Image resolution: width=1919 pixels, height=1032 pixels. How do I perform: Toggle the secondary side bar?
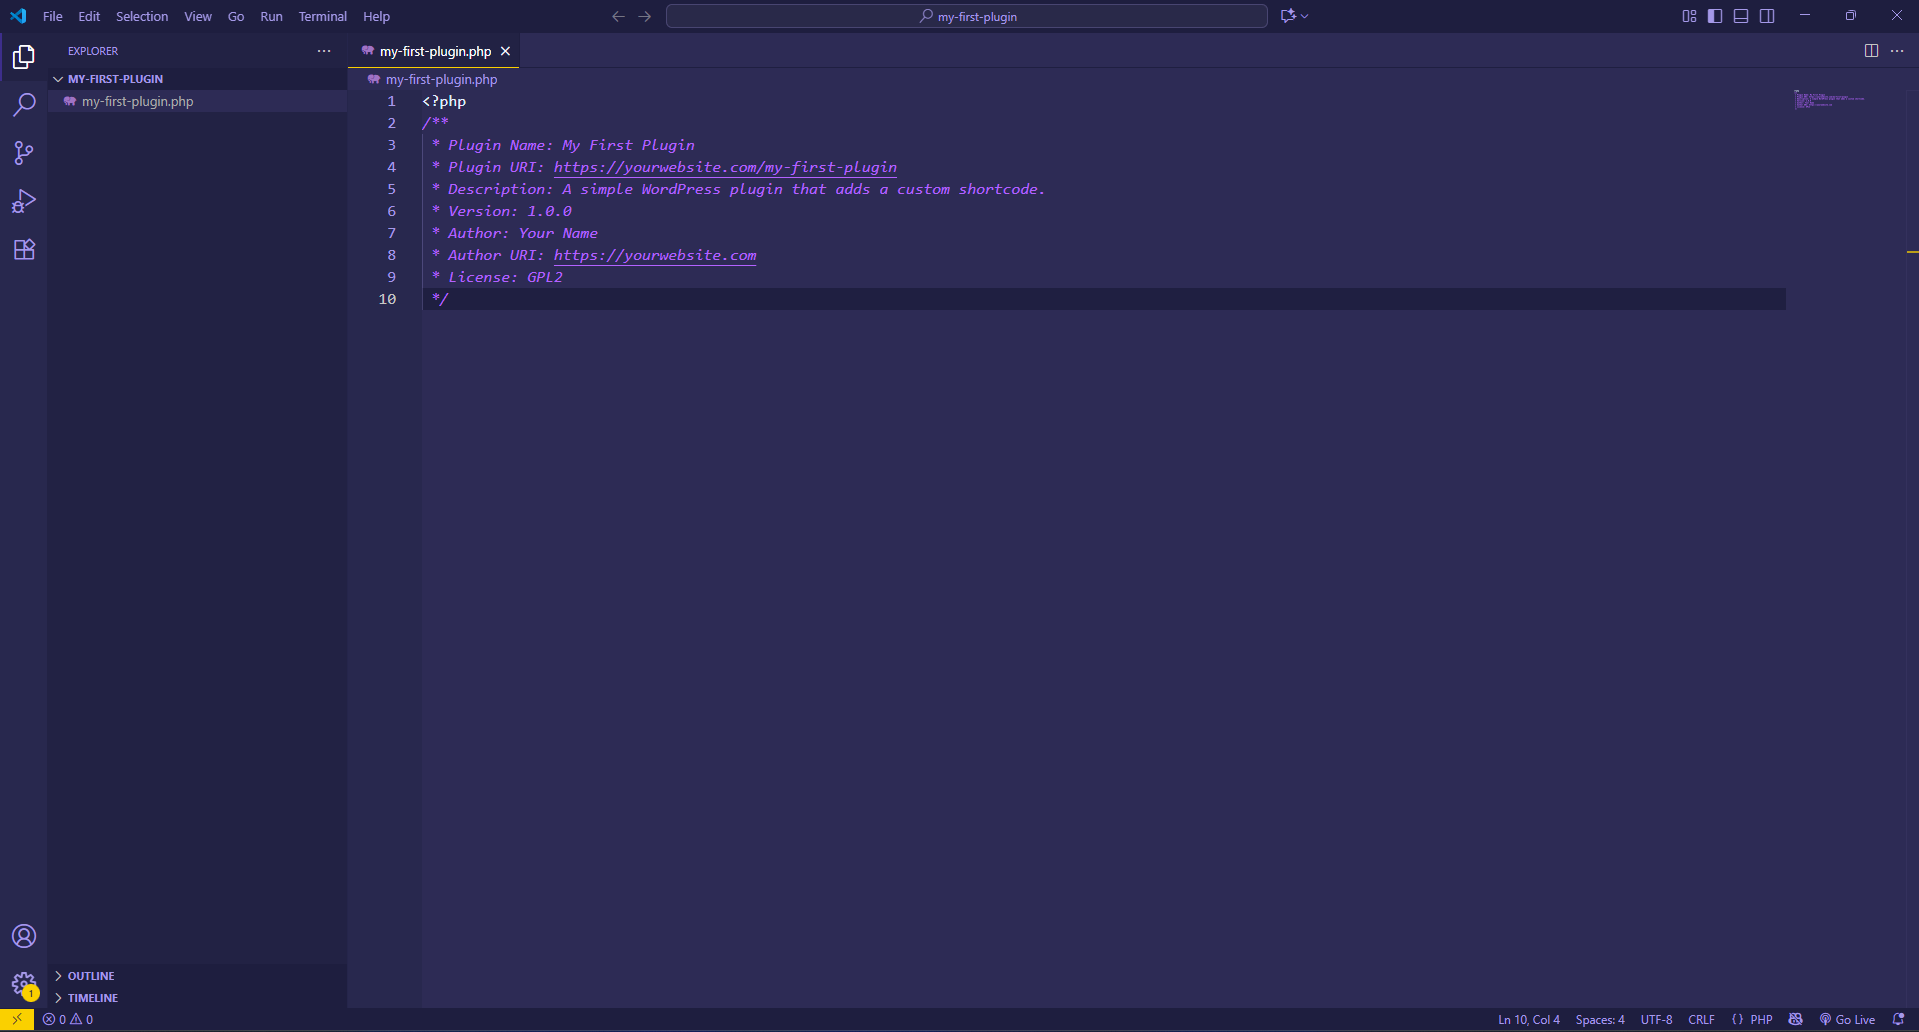[x=1767, y=16]
